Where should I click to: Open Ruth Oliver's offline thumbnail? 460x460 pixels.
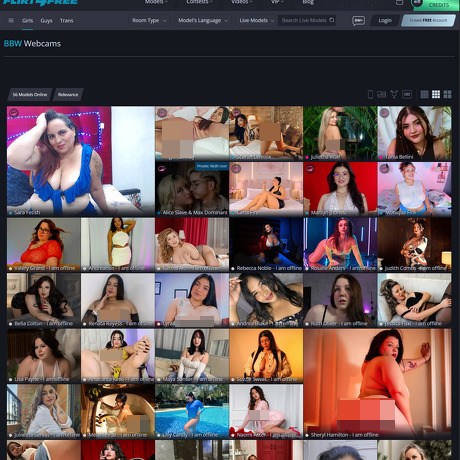pyautogui.click(x=340, y=300)
